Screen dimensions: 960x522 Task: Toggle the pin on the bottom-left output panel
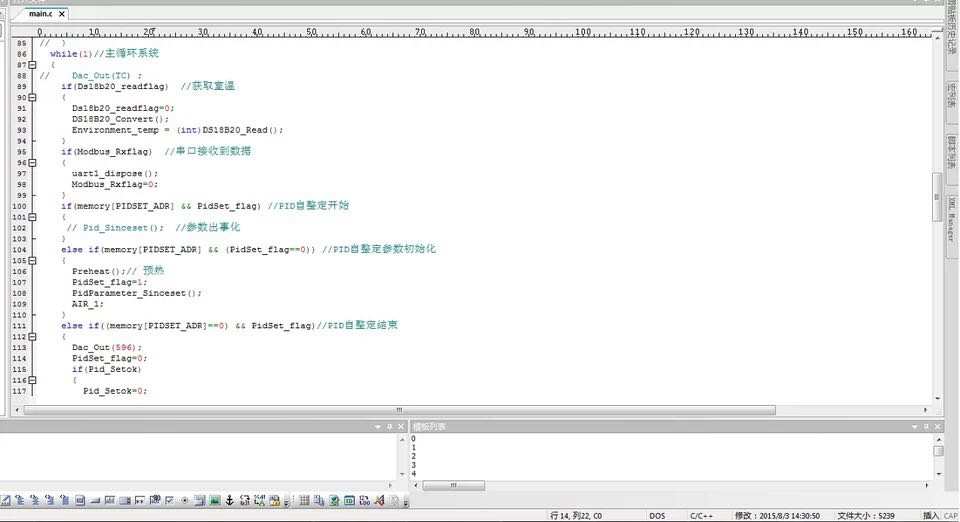click(x=389, y=426)
